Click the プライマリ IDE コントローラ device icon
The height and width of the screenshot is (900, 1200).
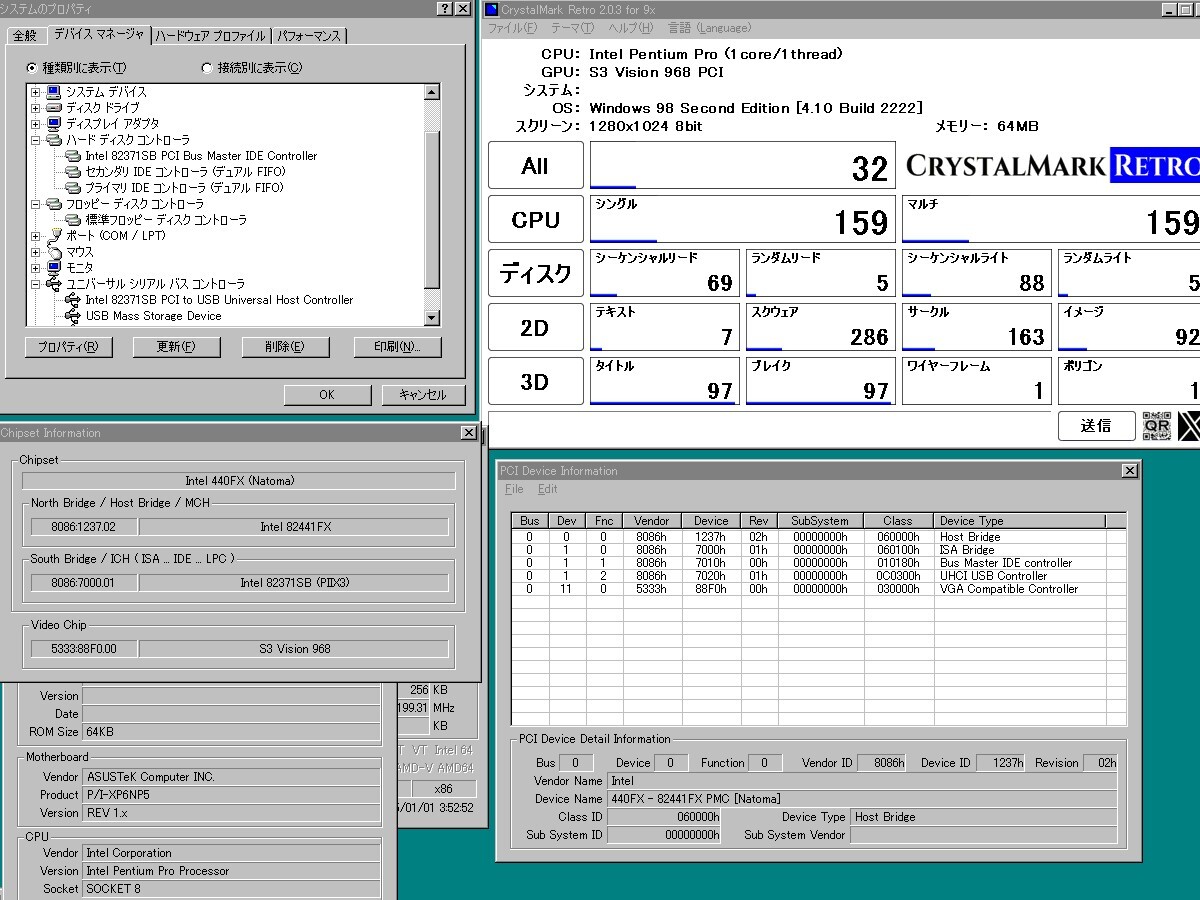(x=73, y=188)
